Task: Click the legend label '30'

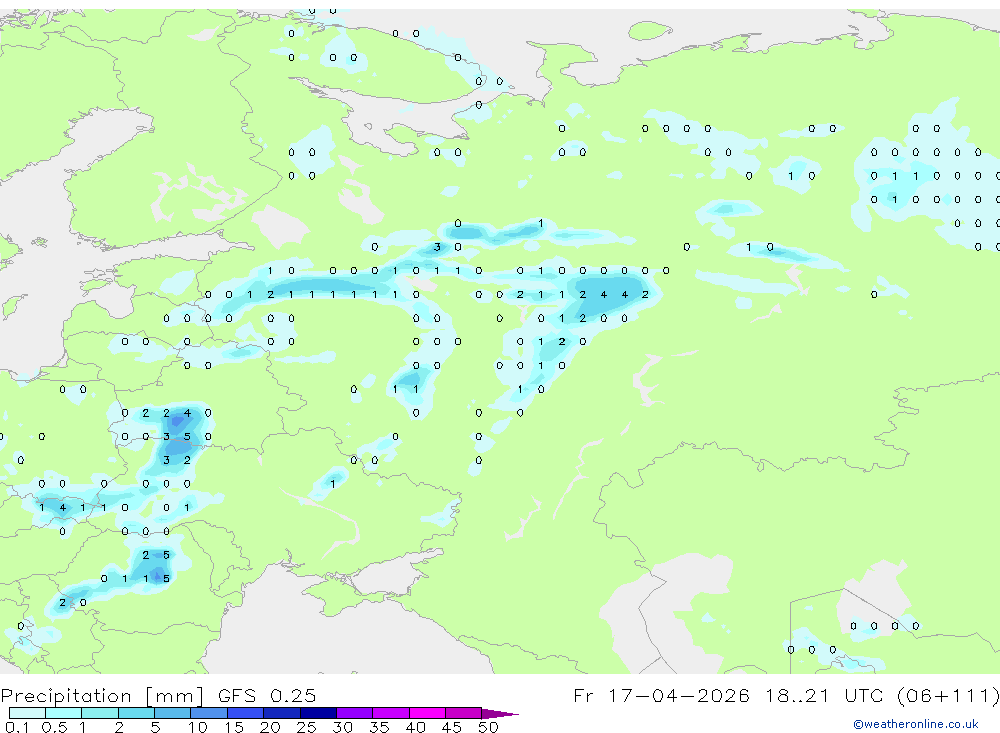Action: 342,727
